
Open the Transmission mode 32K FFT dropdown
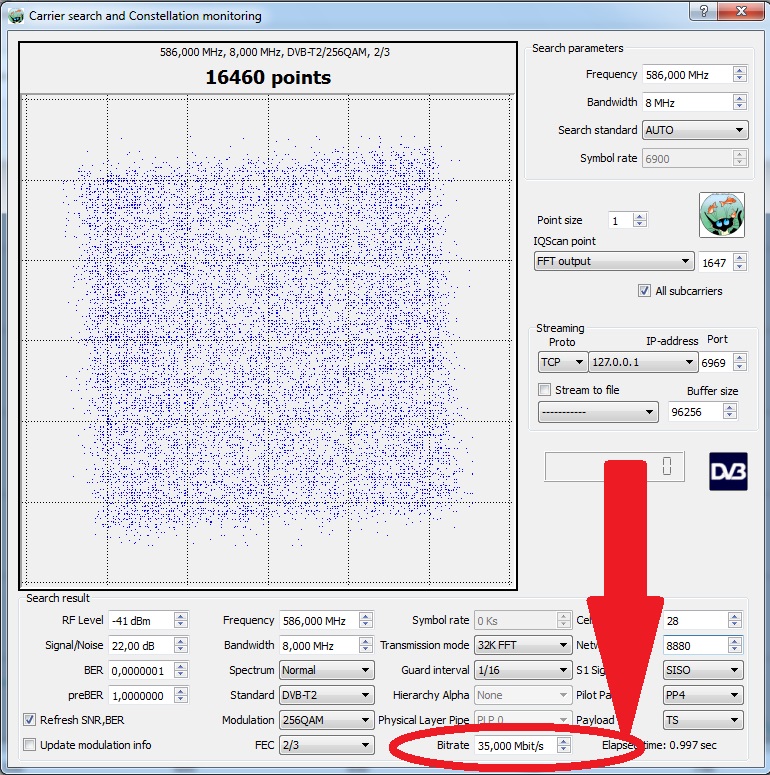tap(523, 645)
